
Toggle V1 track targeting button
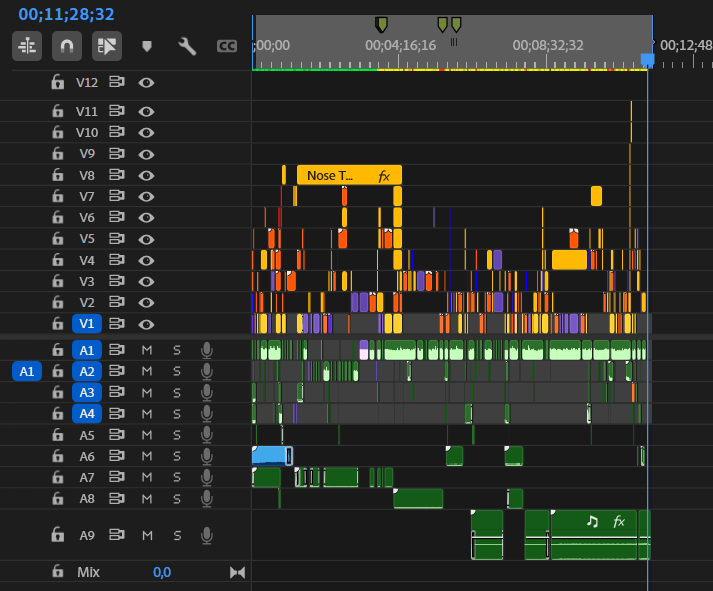(87, 324)
